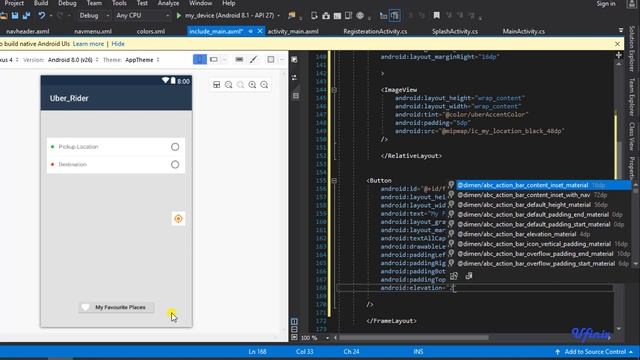Click the Android SDK manager icon
Screen dimensions: 640x360
coord(326,16)
